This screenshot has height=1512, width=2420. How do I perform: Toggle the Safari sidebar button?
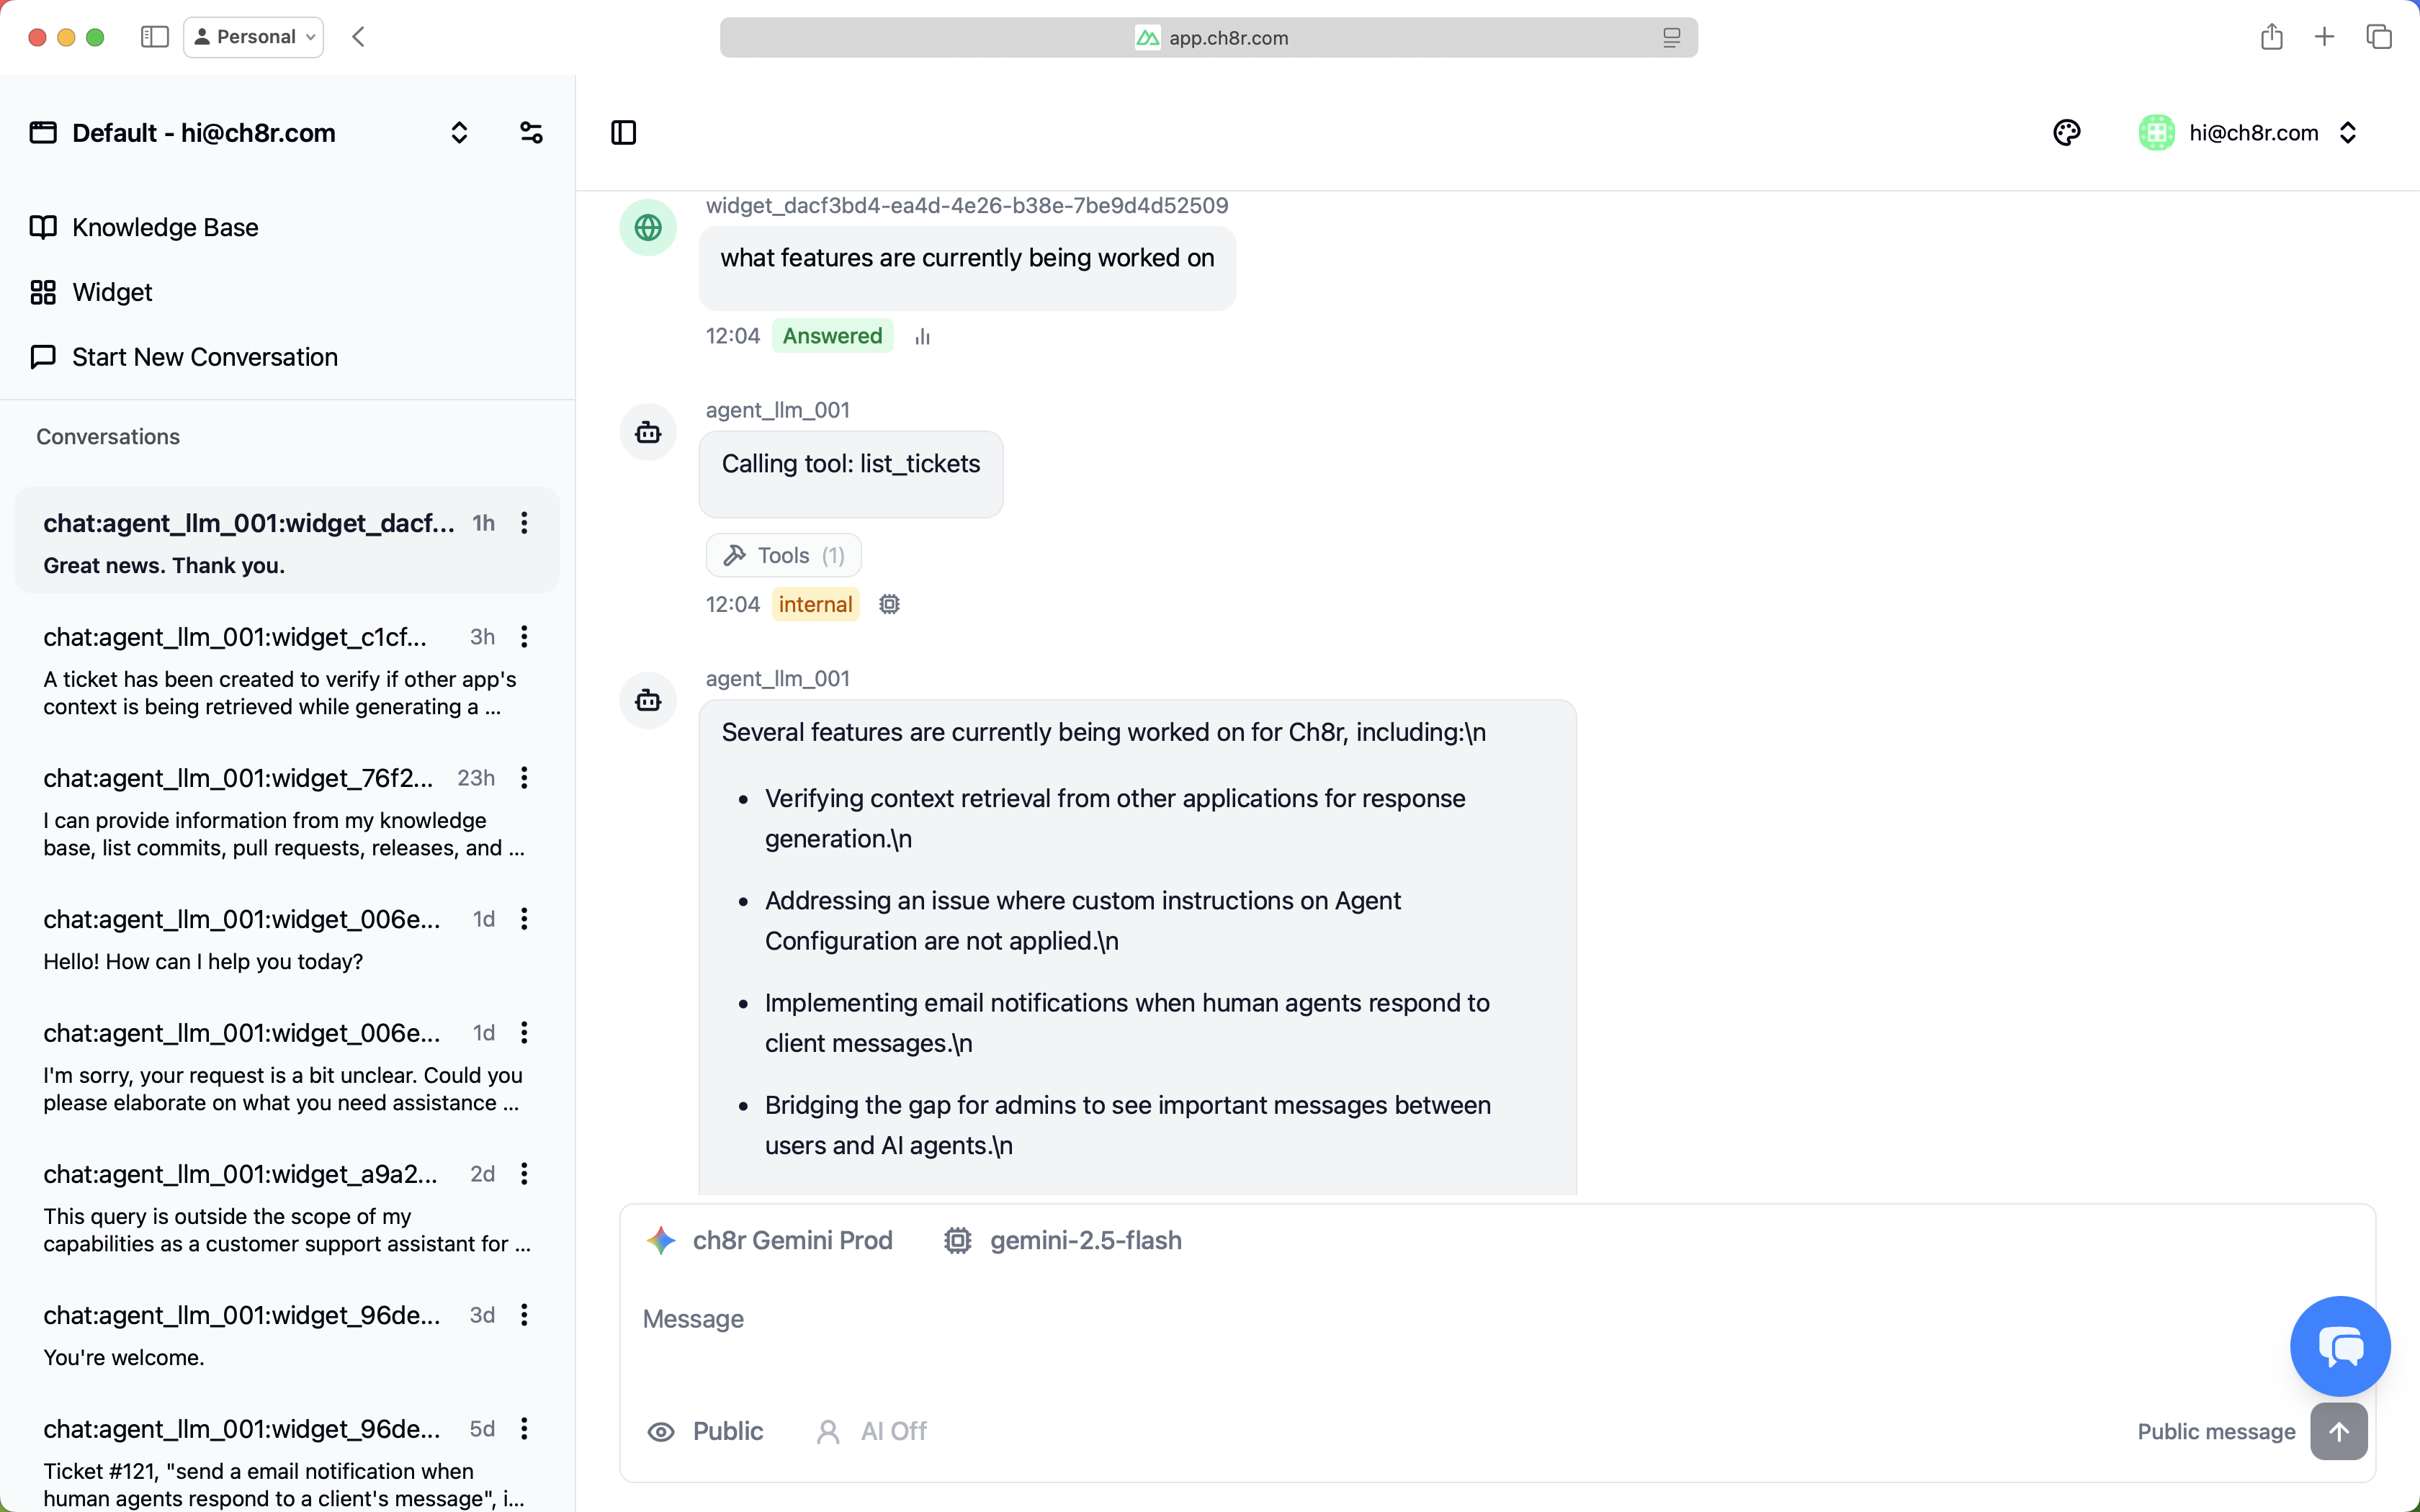(x=154, y=37)
